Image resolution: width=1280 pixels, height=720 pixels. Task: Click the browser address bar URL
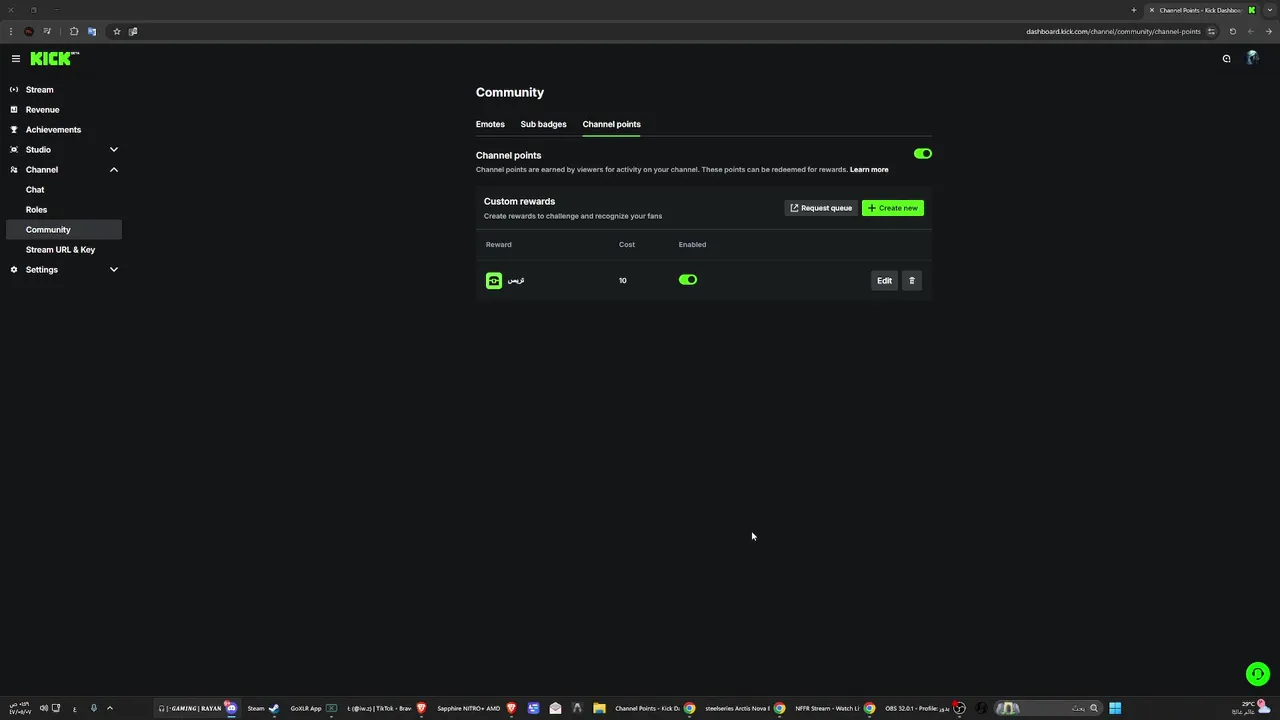pyautogui.click(x=1113, y=31)
